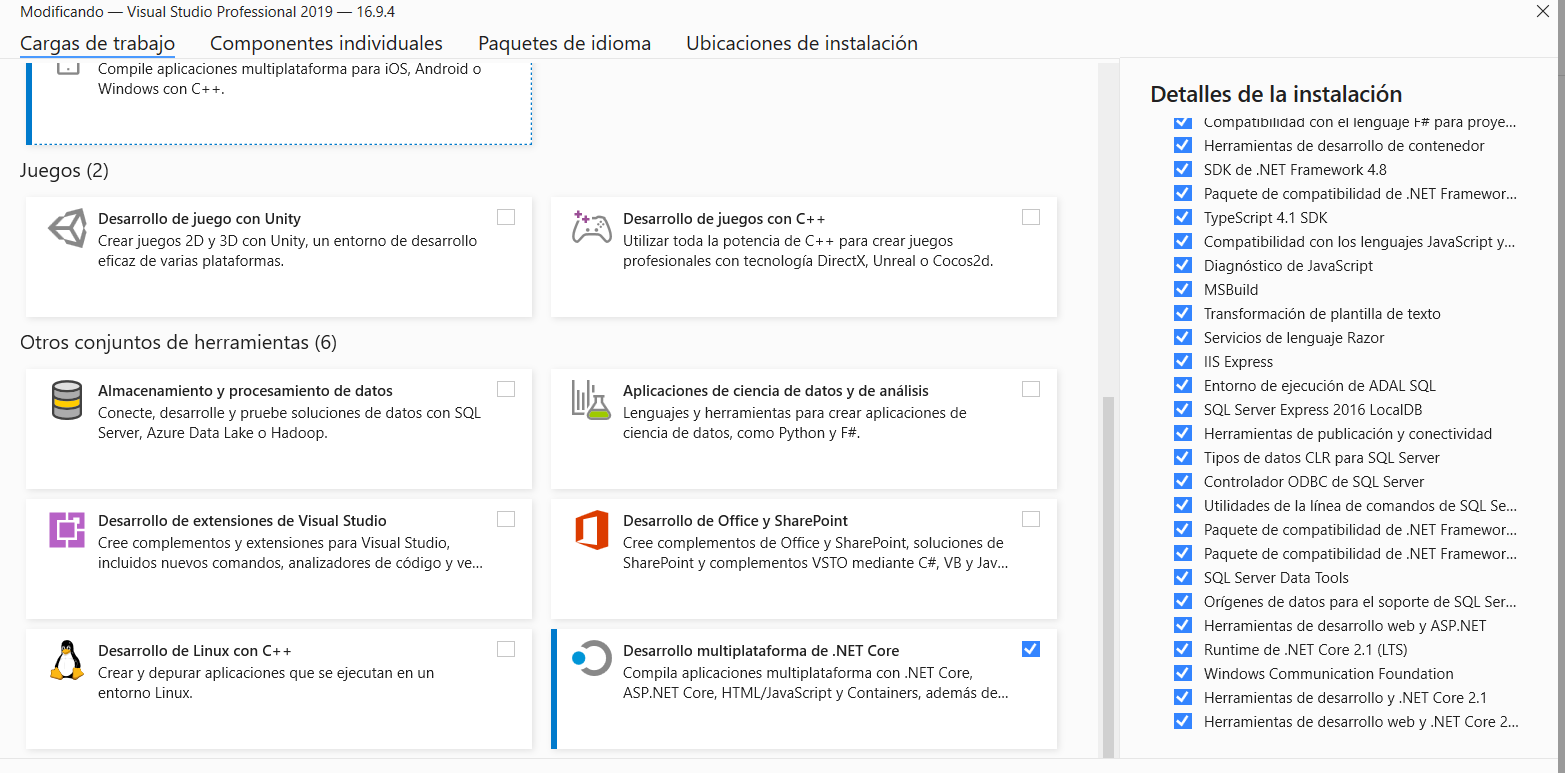
Task: Click Desarrollo de extensiones de Visual Studio title
Action: pyautogui.click(x=242, y=521)
